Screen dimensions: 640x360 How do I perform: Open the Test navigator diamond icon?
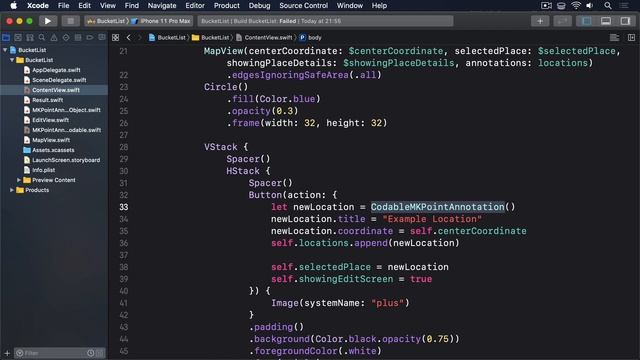(x=66, y=38)
